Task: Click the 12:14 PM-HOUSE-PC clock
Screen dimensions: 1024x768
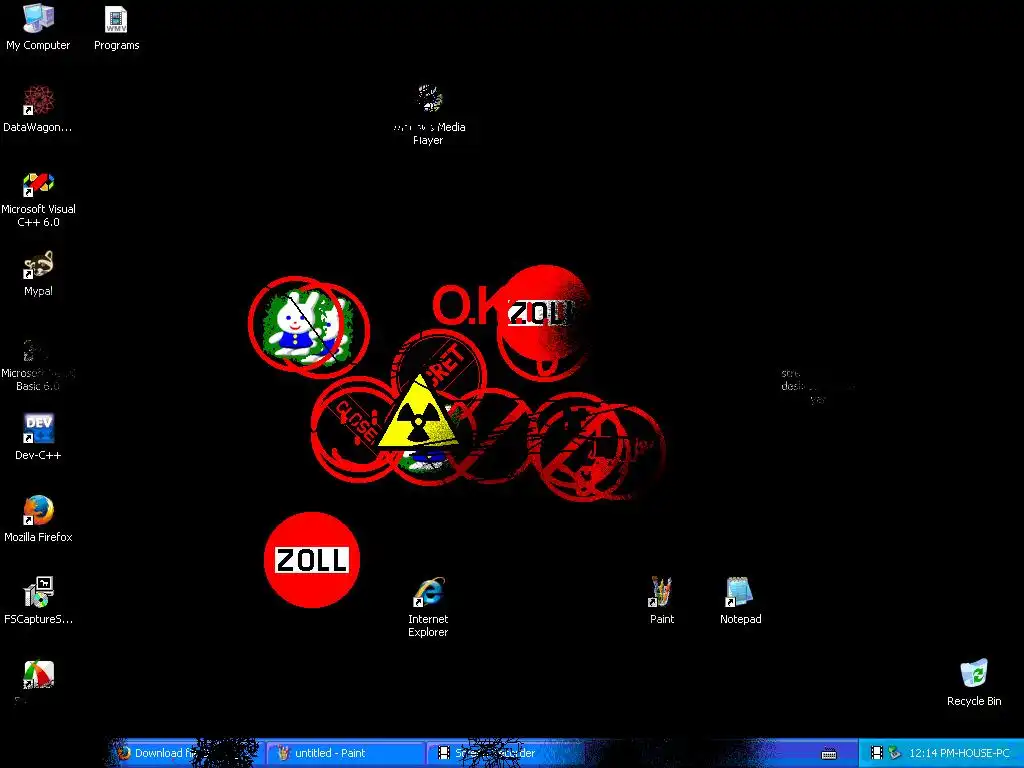Action: (x=959, y=753)
